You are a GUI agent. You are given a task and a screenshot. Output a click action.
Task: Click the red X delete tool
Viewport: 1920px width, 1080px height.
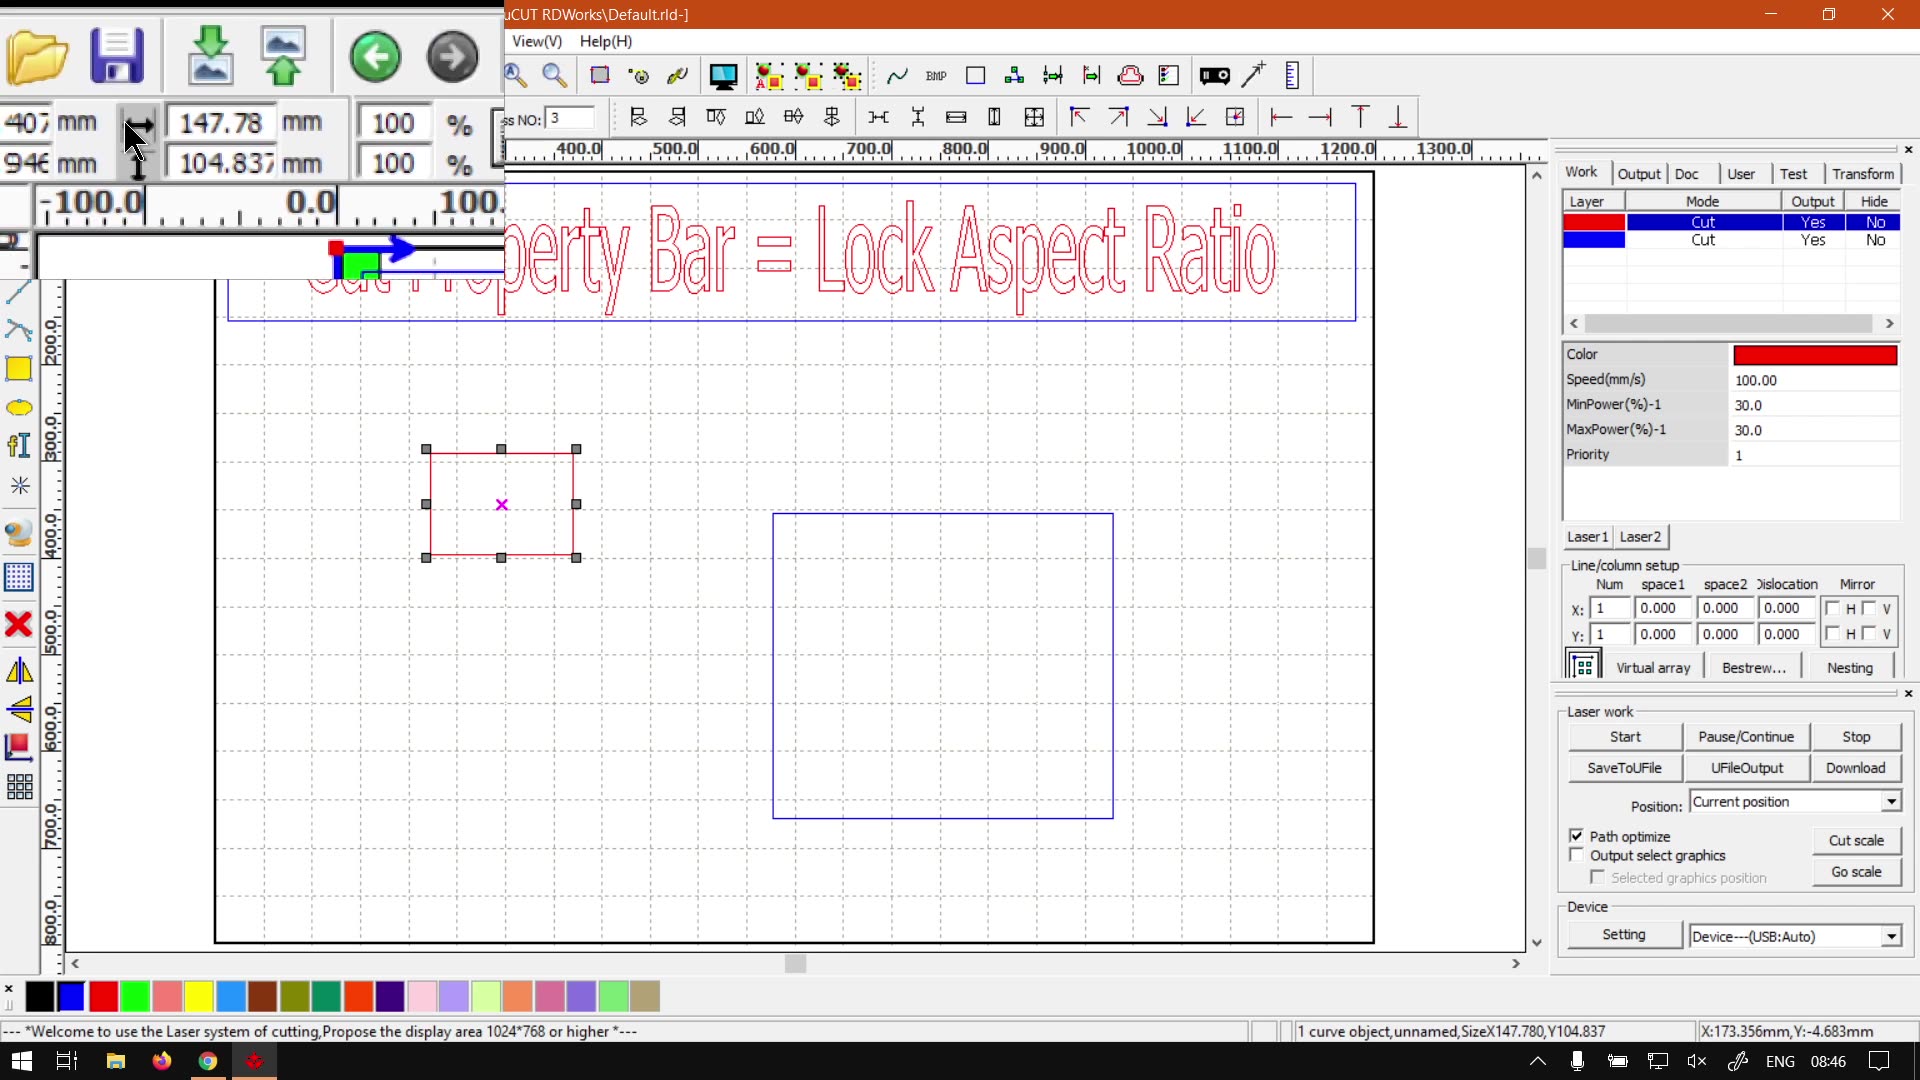19,625
